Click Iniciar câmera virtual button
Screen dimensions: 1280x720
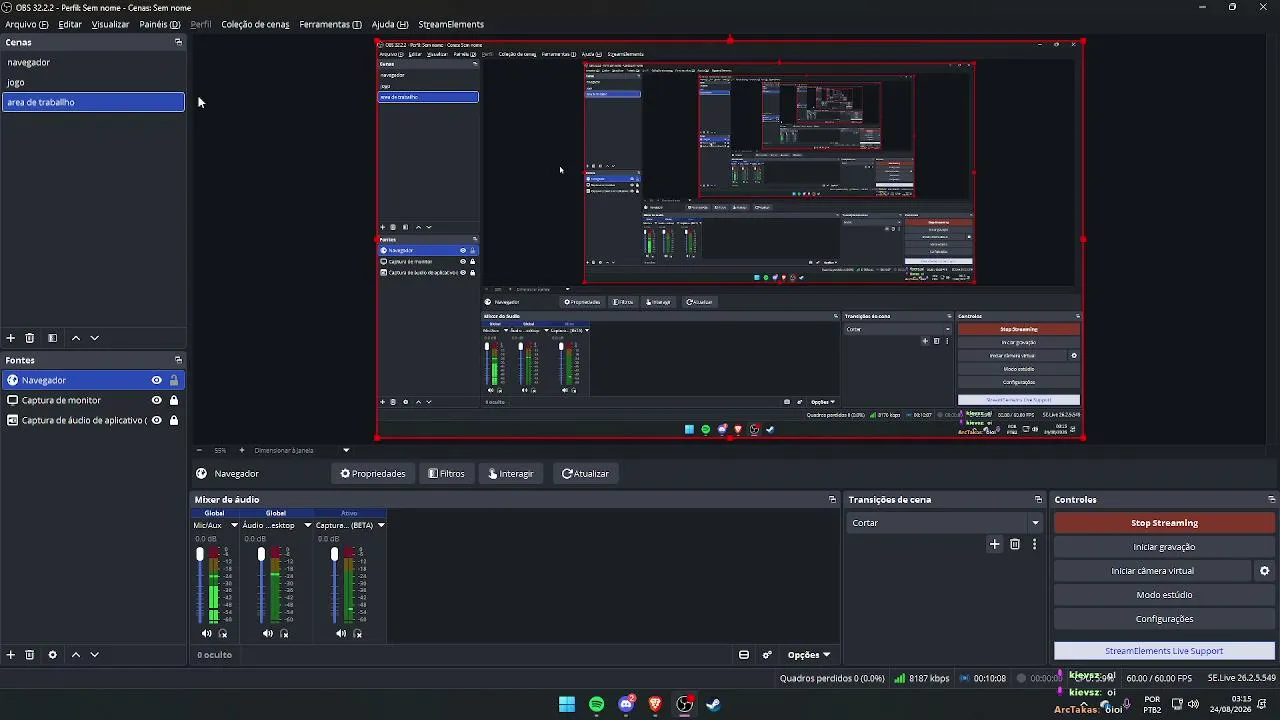(x=1152, y=571)
